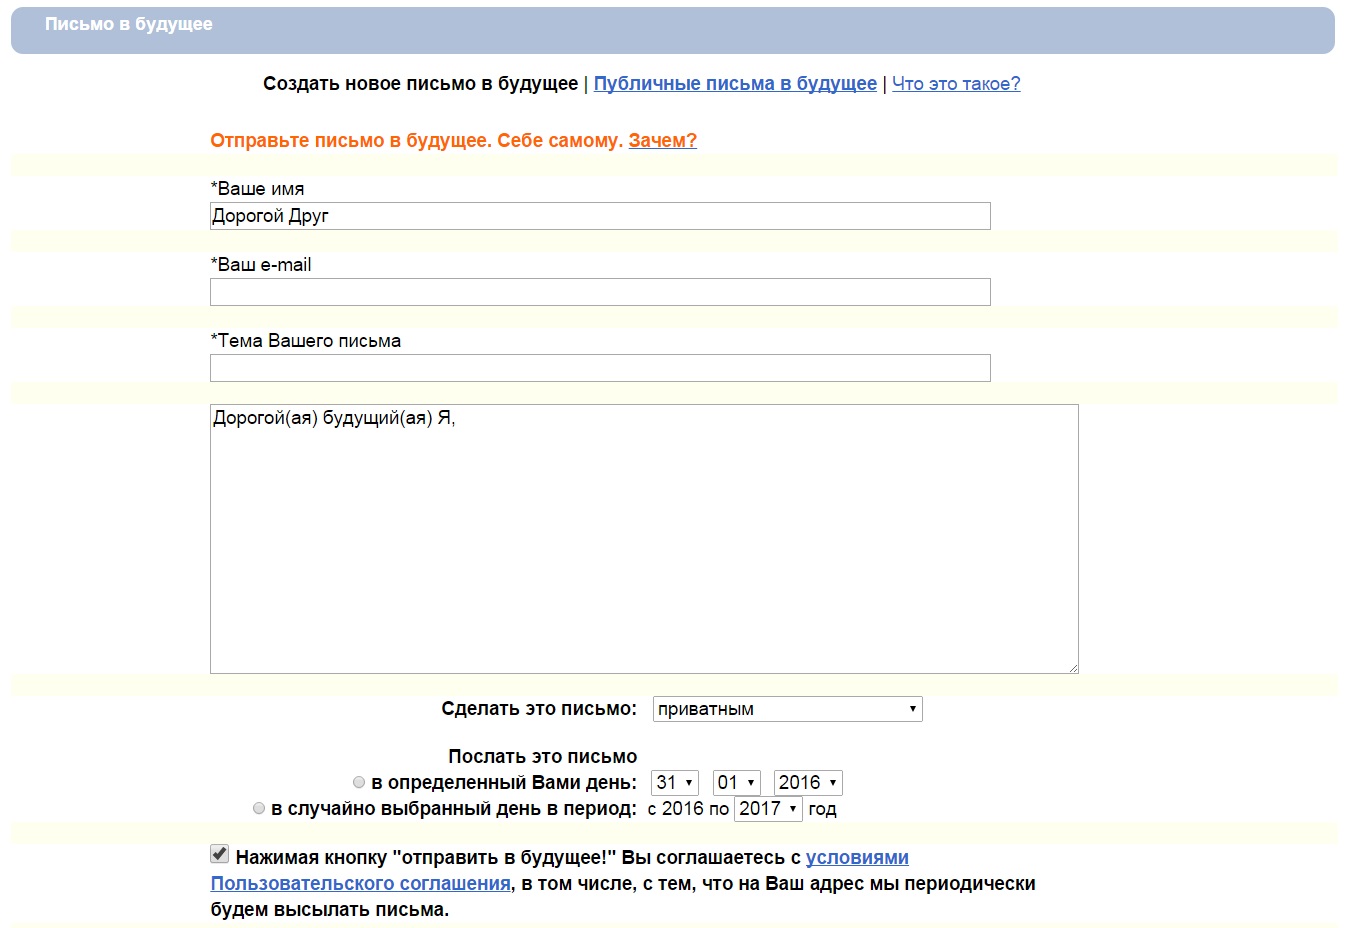
Task: Open the month dropdown showing 01
Action: (736, 783)
